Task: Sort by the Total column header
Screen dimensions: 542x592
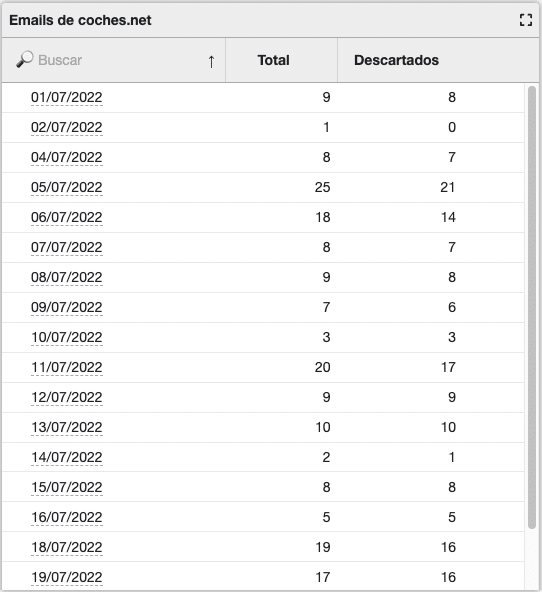Action: tap(274, 60)
